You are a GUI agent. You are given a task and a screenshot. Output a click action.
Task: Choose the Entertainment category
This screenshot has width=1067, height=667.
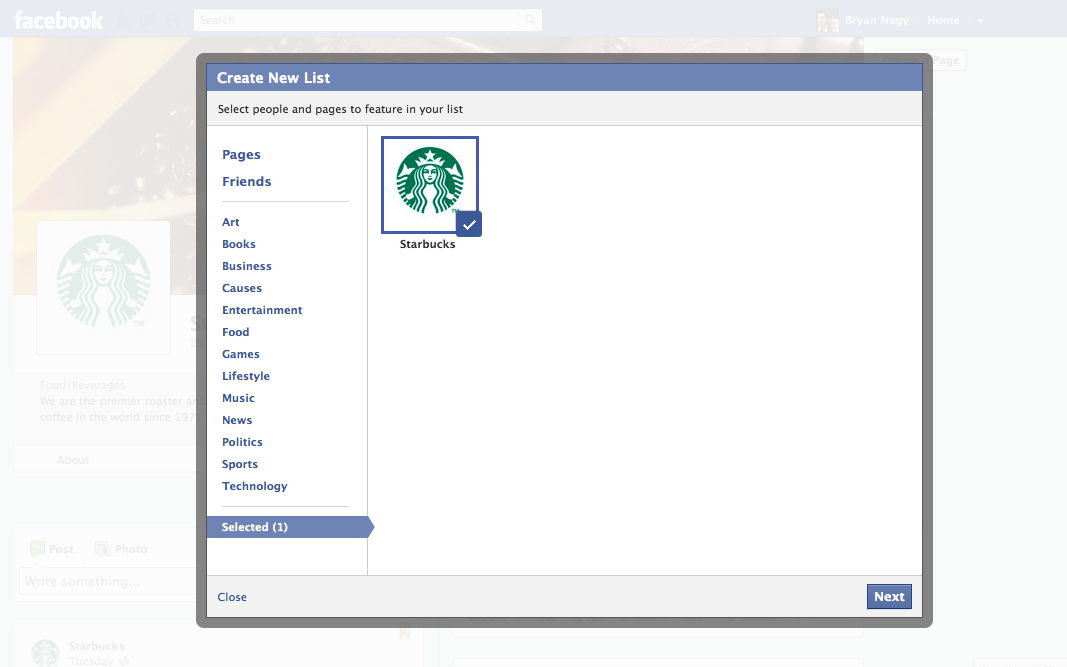262,310
